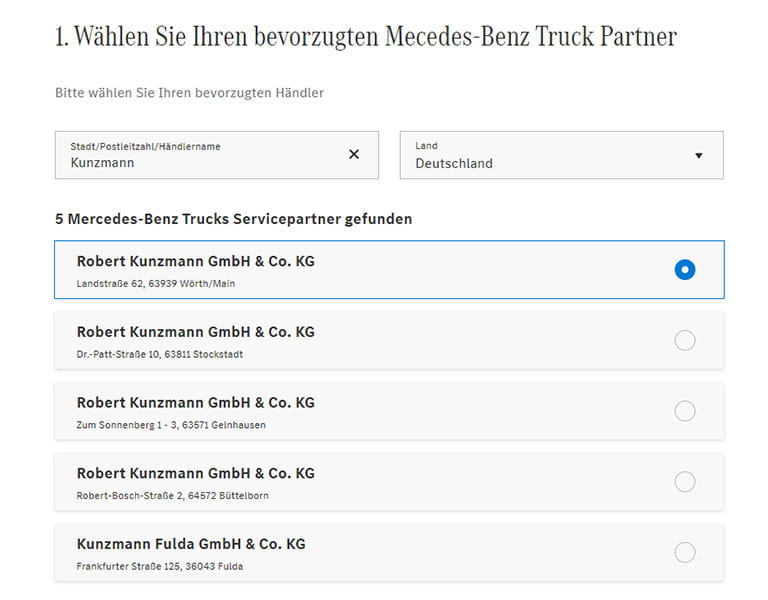Click the address Landstraße 62, 63939 Wörth/Main
The height and width of the screenshot is (600, 768).
point(156,284)
